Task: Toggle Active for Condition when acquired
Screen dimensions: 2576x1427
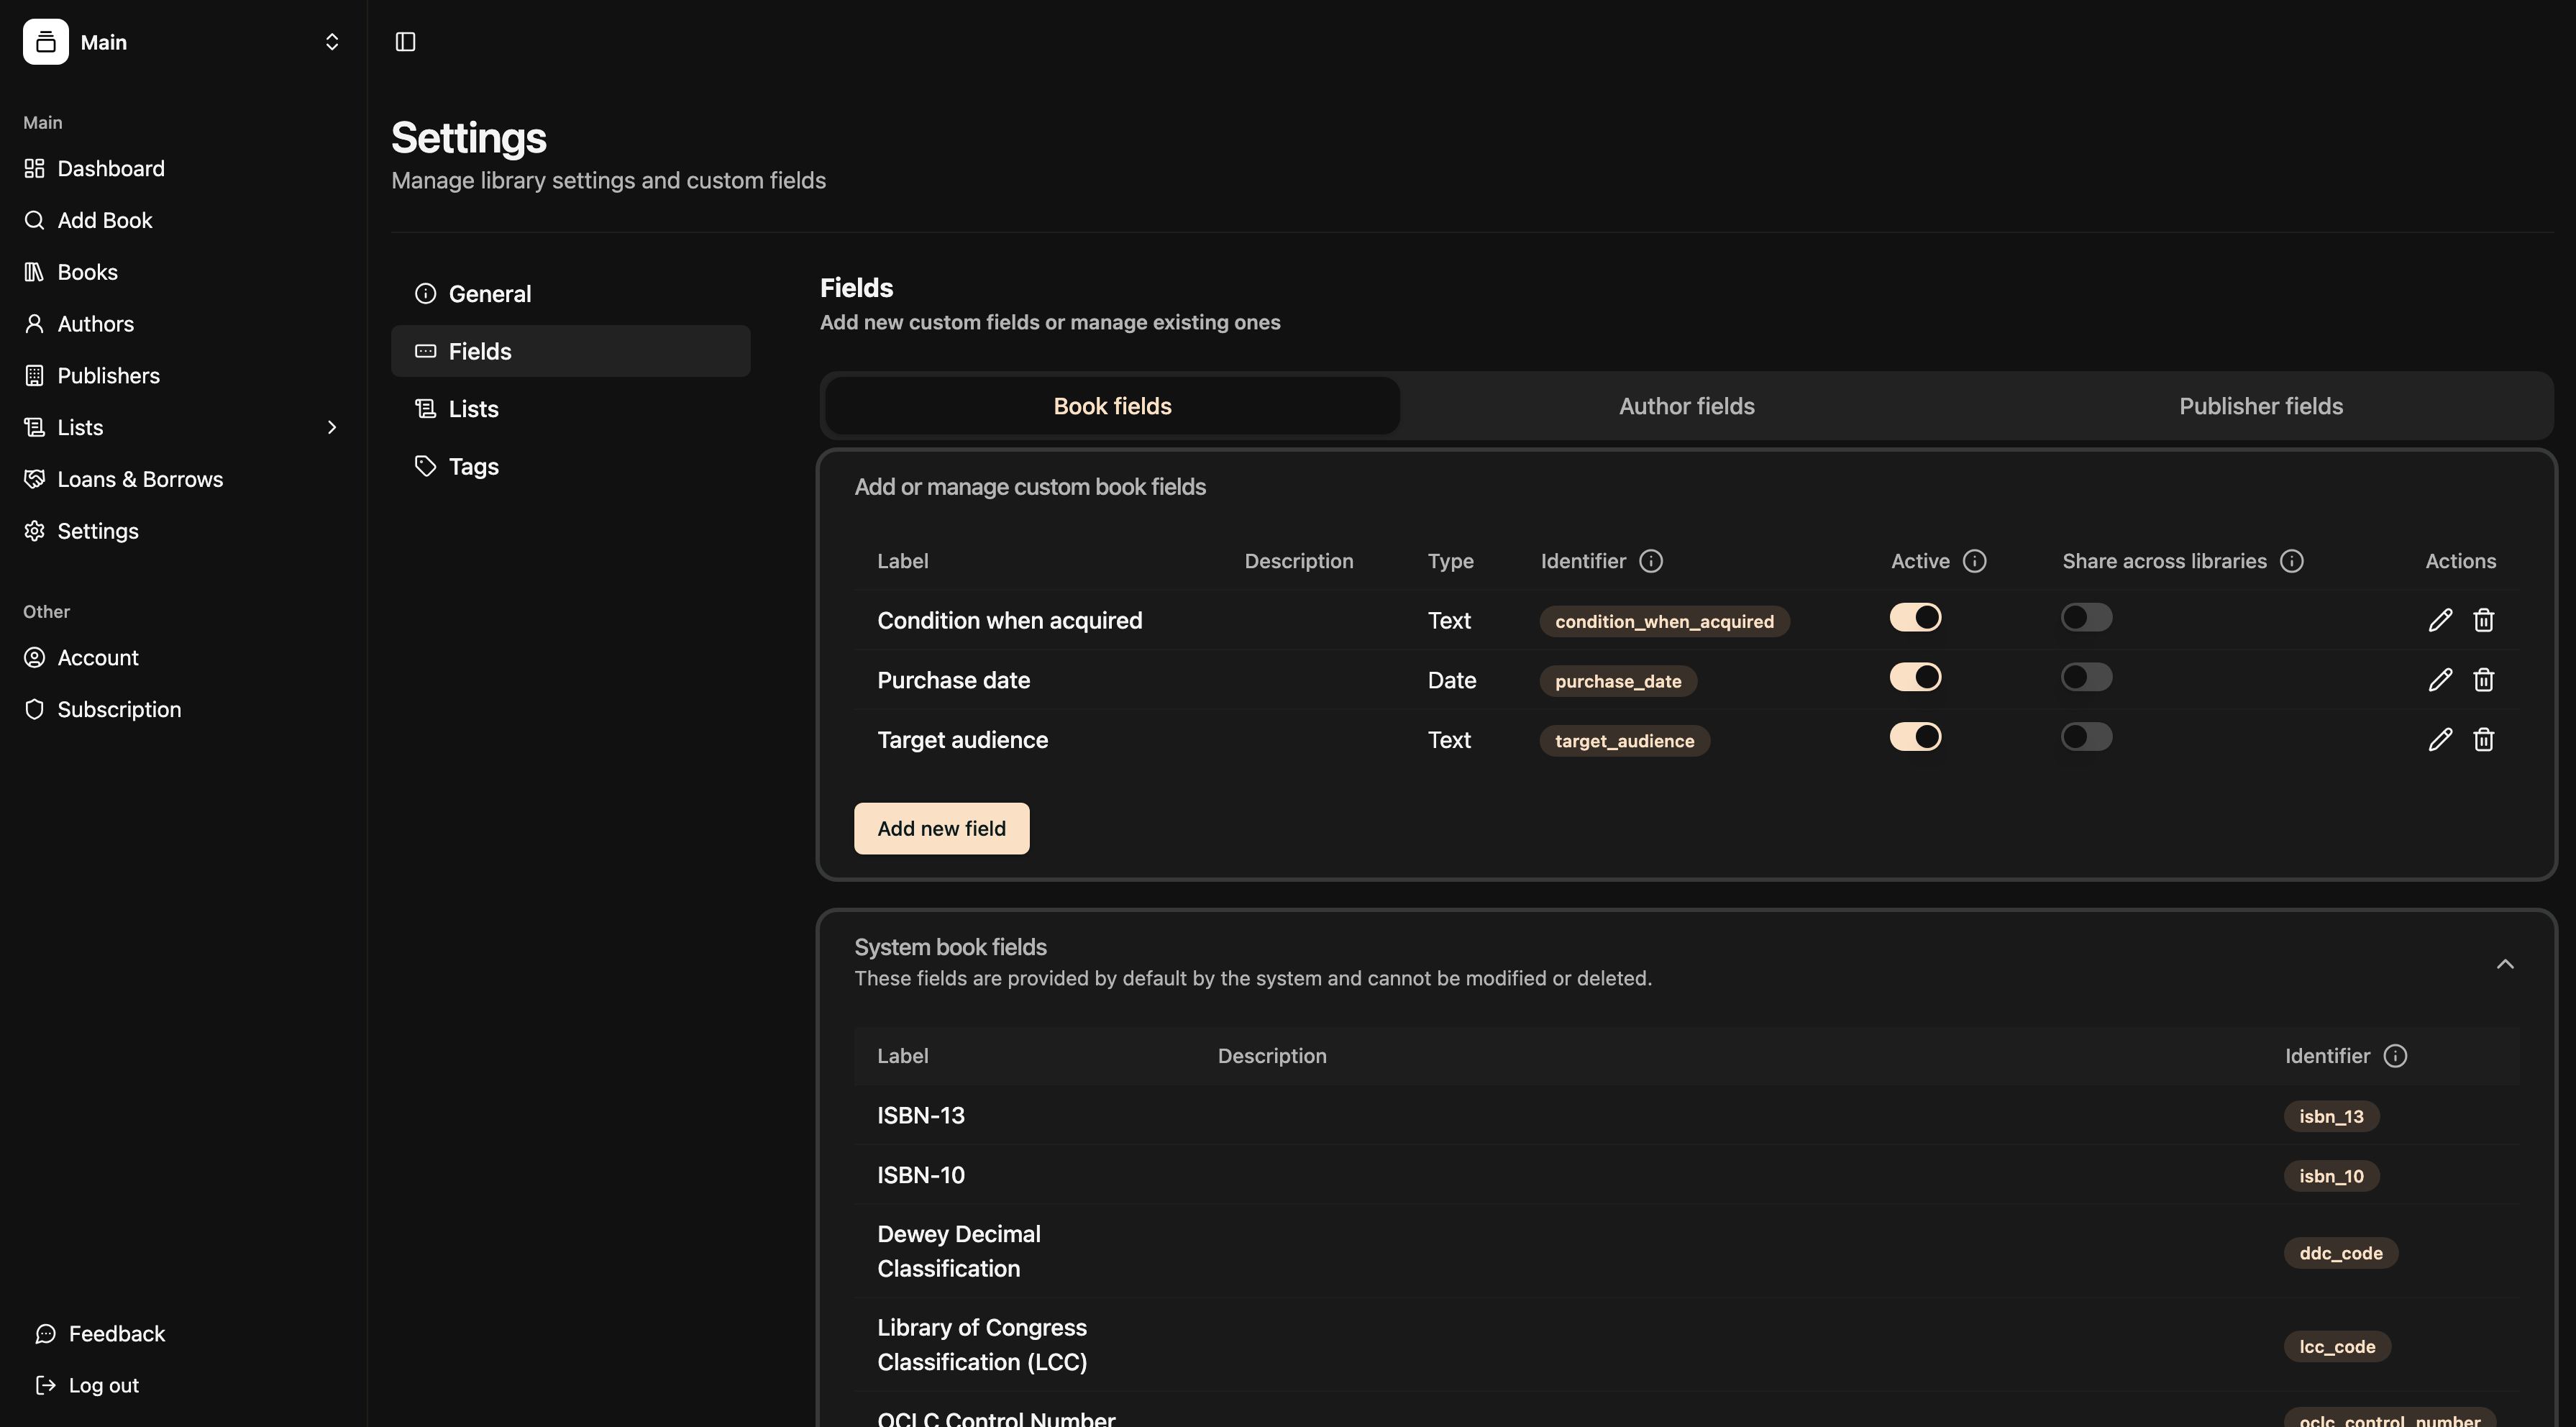Action: coord(1915,618)
